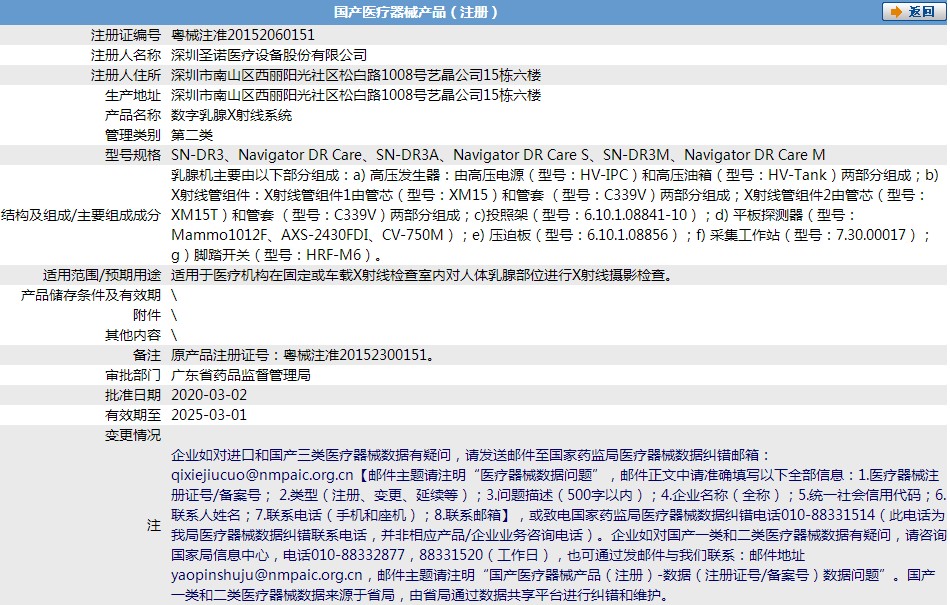The height and width of the screenshot is (605, 950).
Task: Click management class value 第二类
Action: (x=192, y=135)
